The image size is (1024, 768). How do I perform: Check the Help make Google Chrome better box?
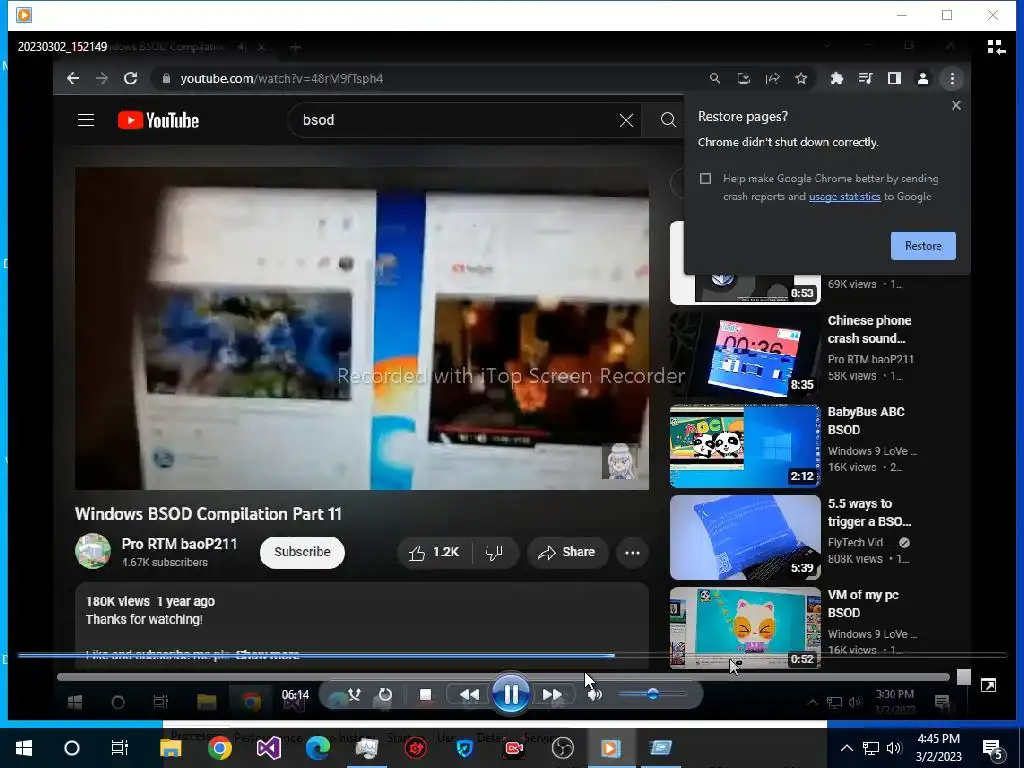705,178
